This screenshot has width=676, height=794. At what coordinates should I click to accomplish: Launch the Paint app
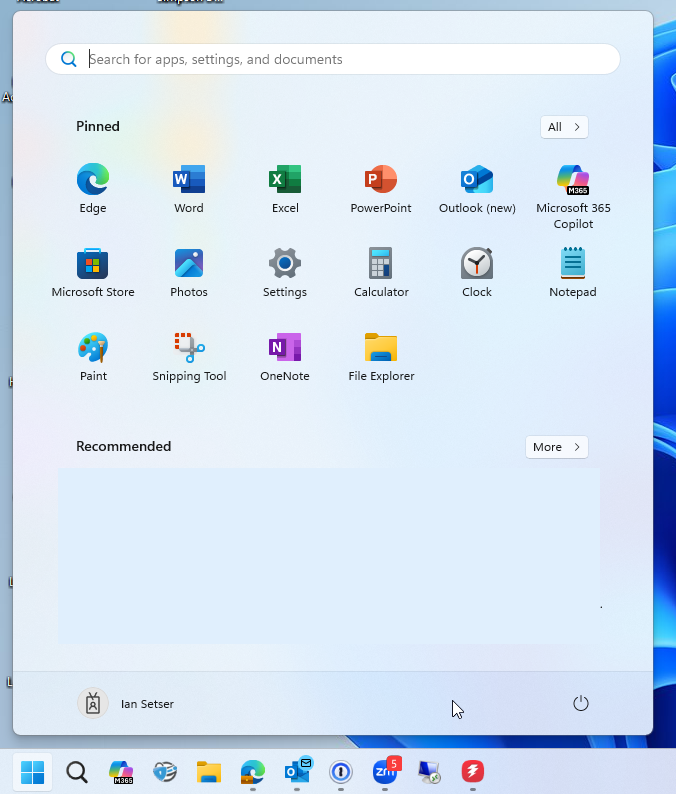(93, 356)
